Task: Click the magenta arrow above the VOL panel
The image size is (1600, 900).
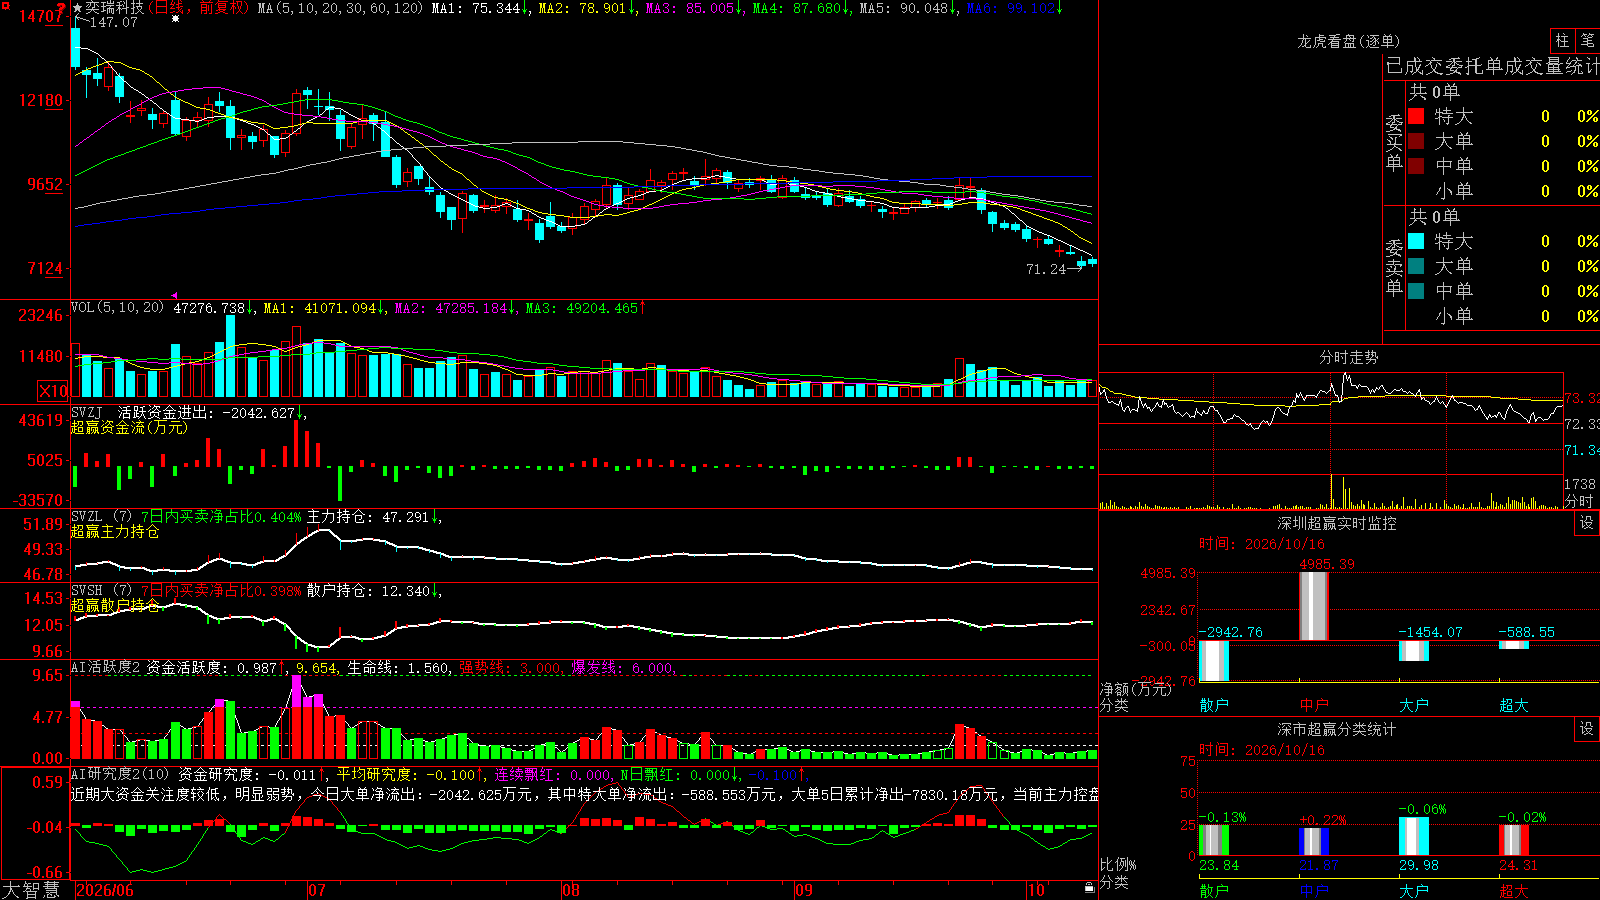Action: click(x=175, y=296)
